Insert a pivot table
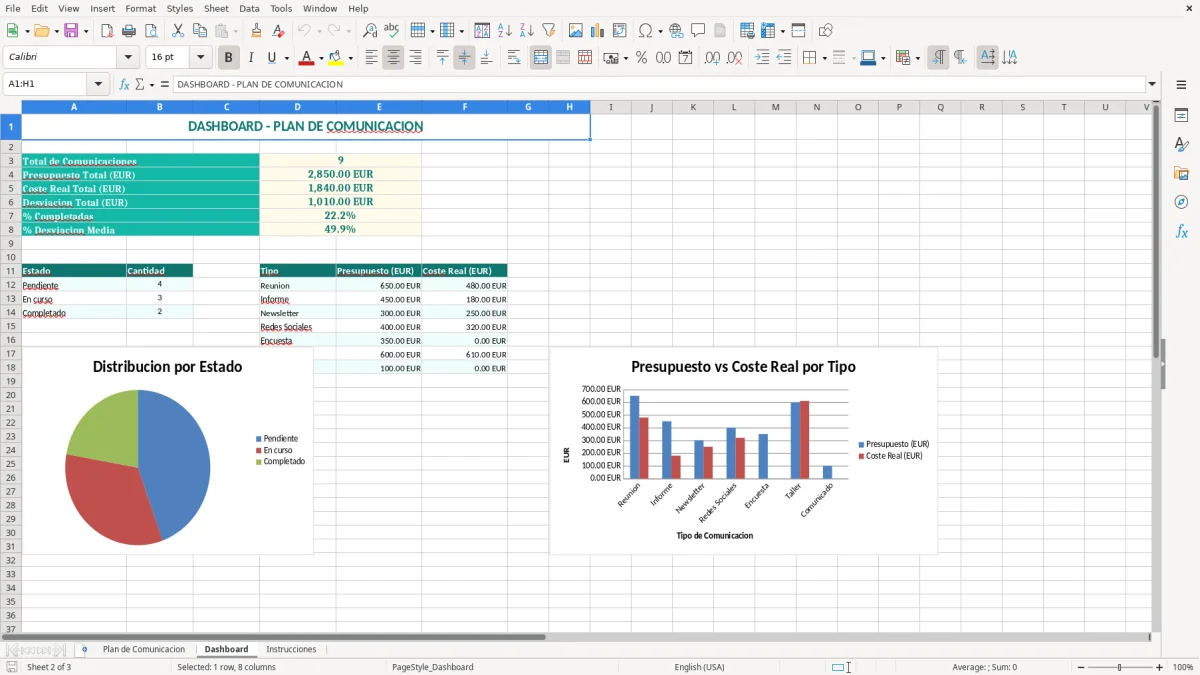This screenshot has width=1200, height=675. tap(620, 31)
